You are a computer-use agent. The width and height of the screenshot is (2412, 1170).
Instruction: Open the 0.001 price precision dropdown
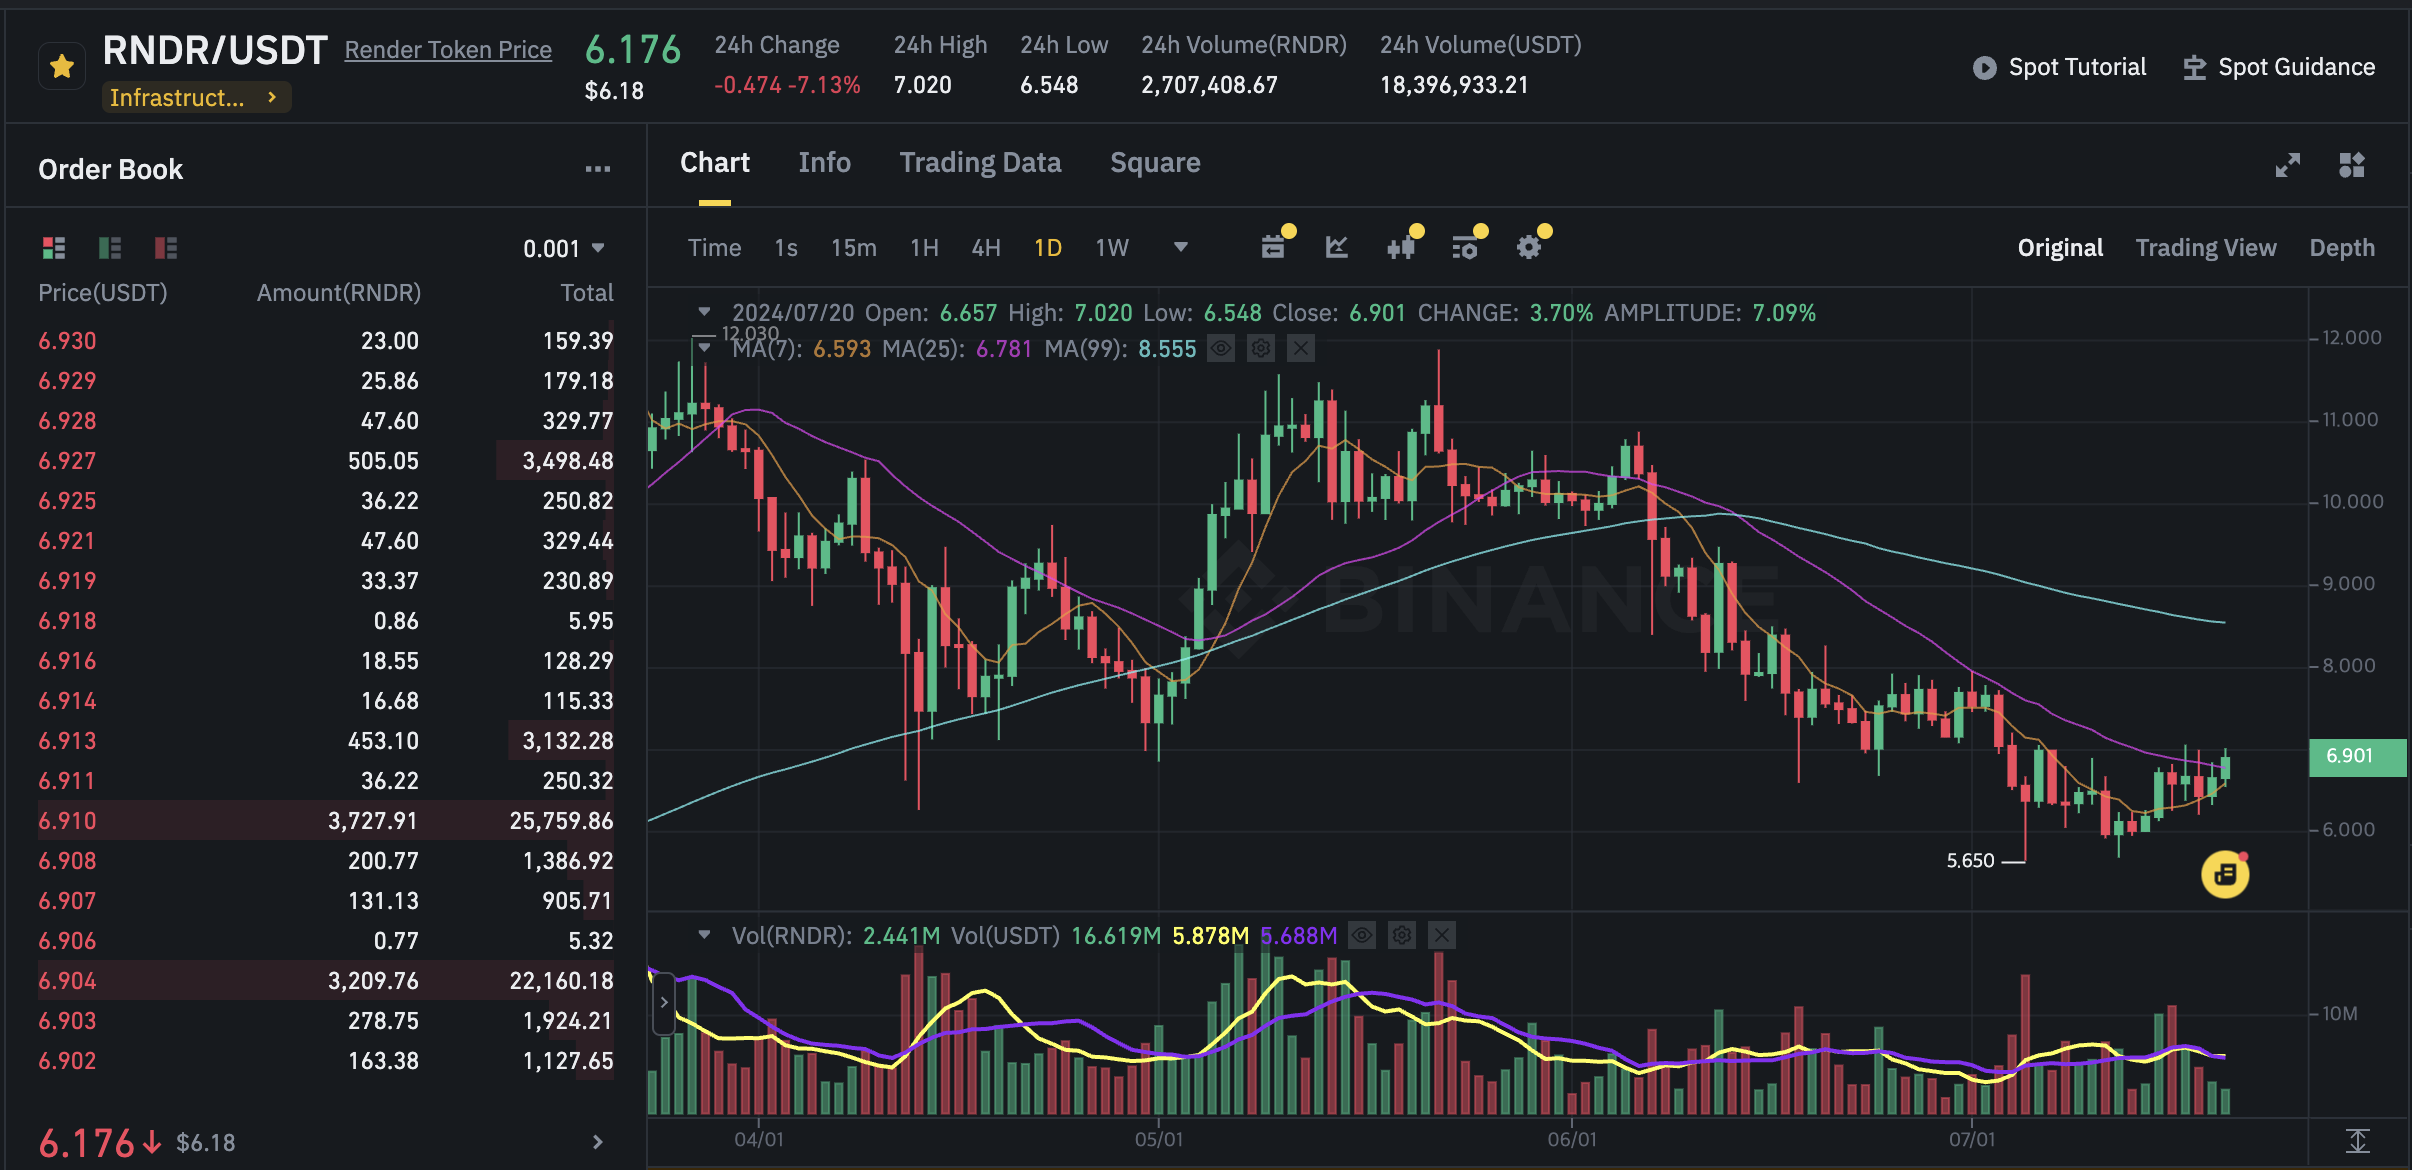pos(564,248)
